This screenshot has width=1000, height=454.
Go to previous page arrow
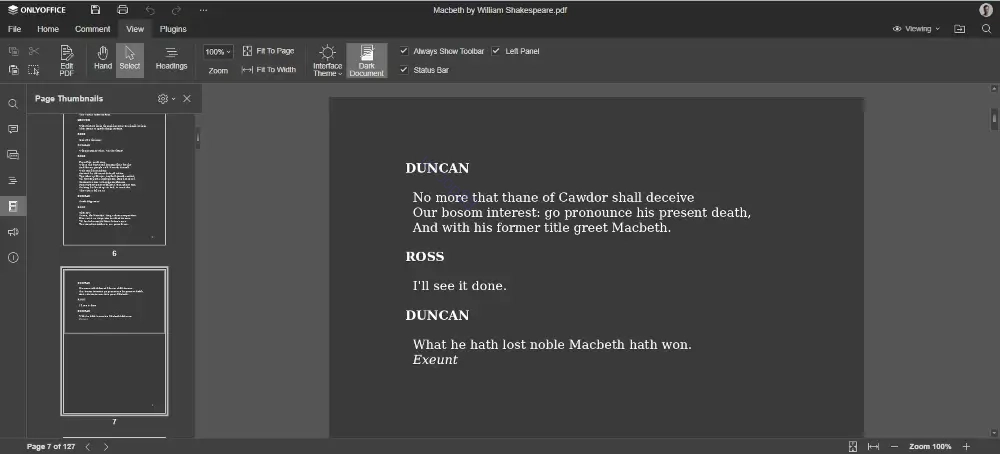tap(88, 447)
